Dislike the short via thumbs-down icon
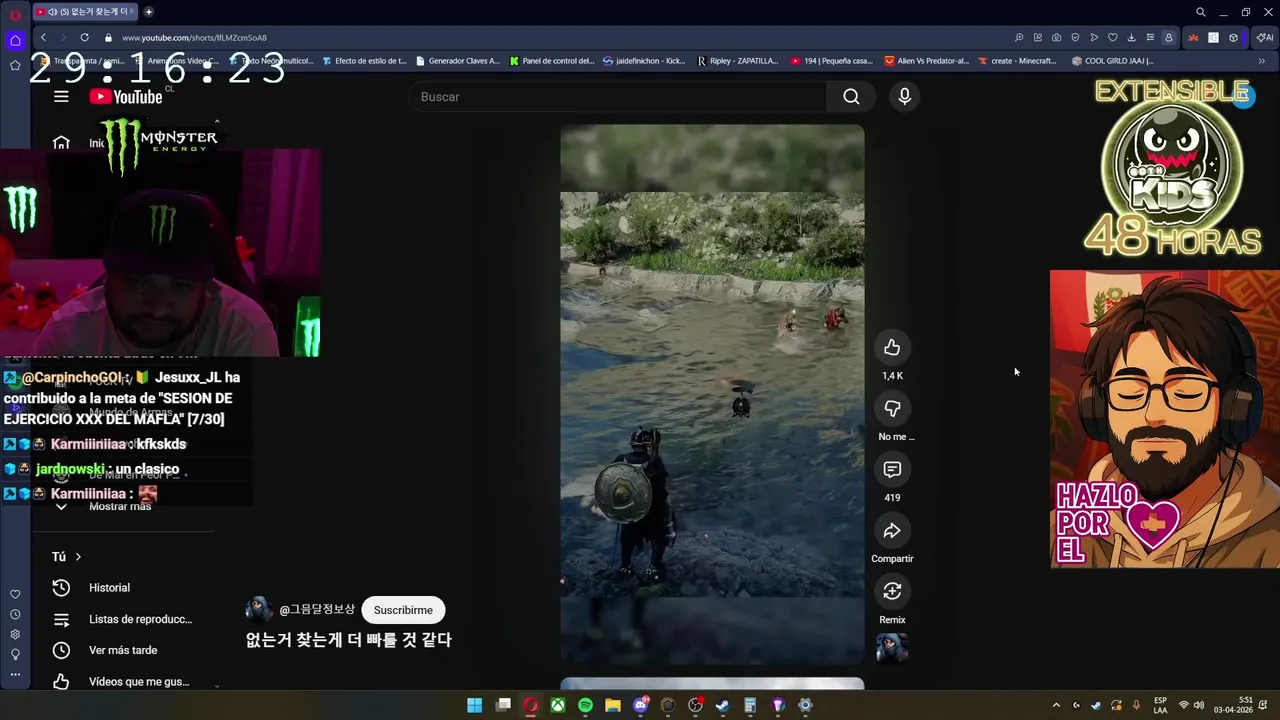1280x720 pixels. click(892, 409)
